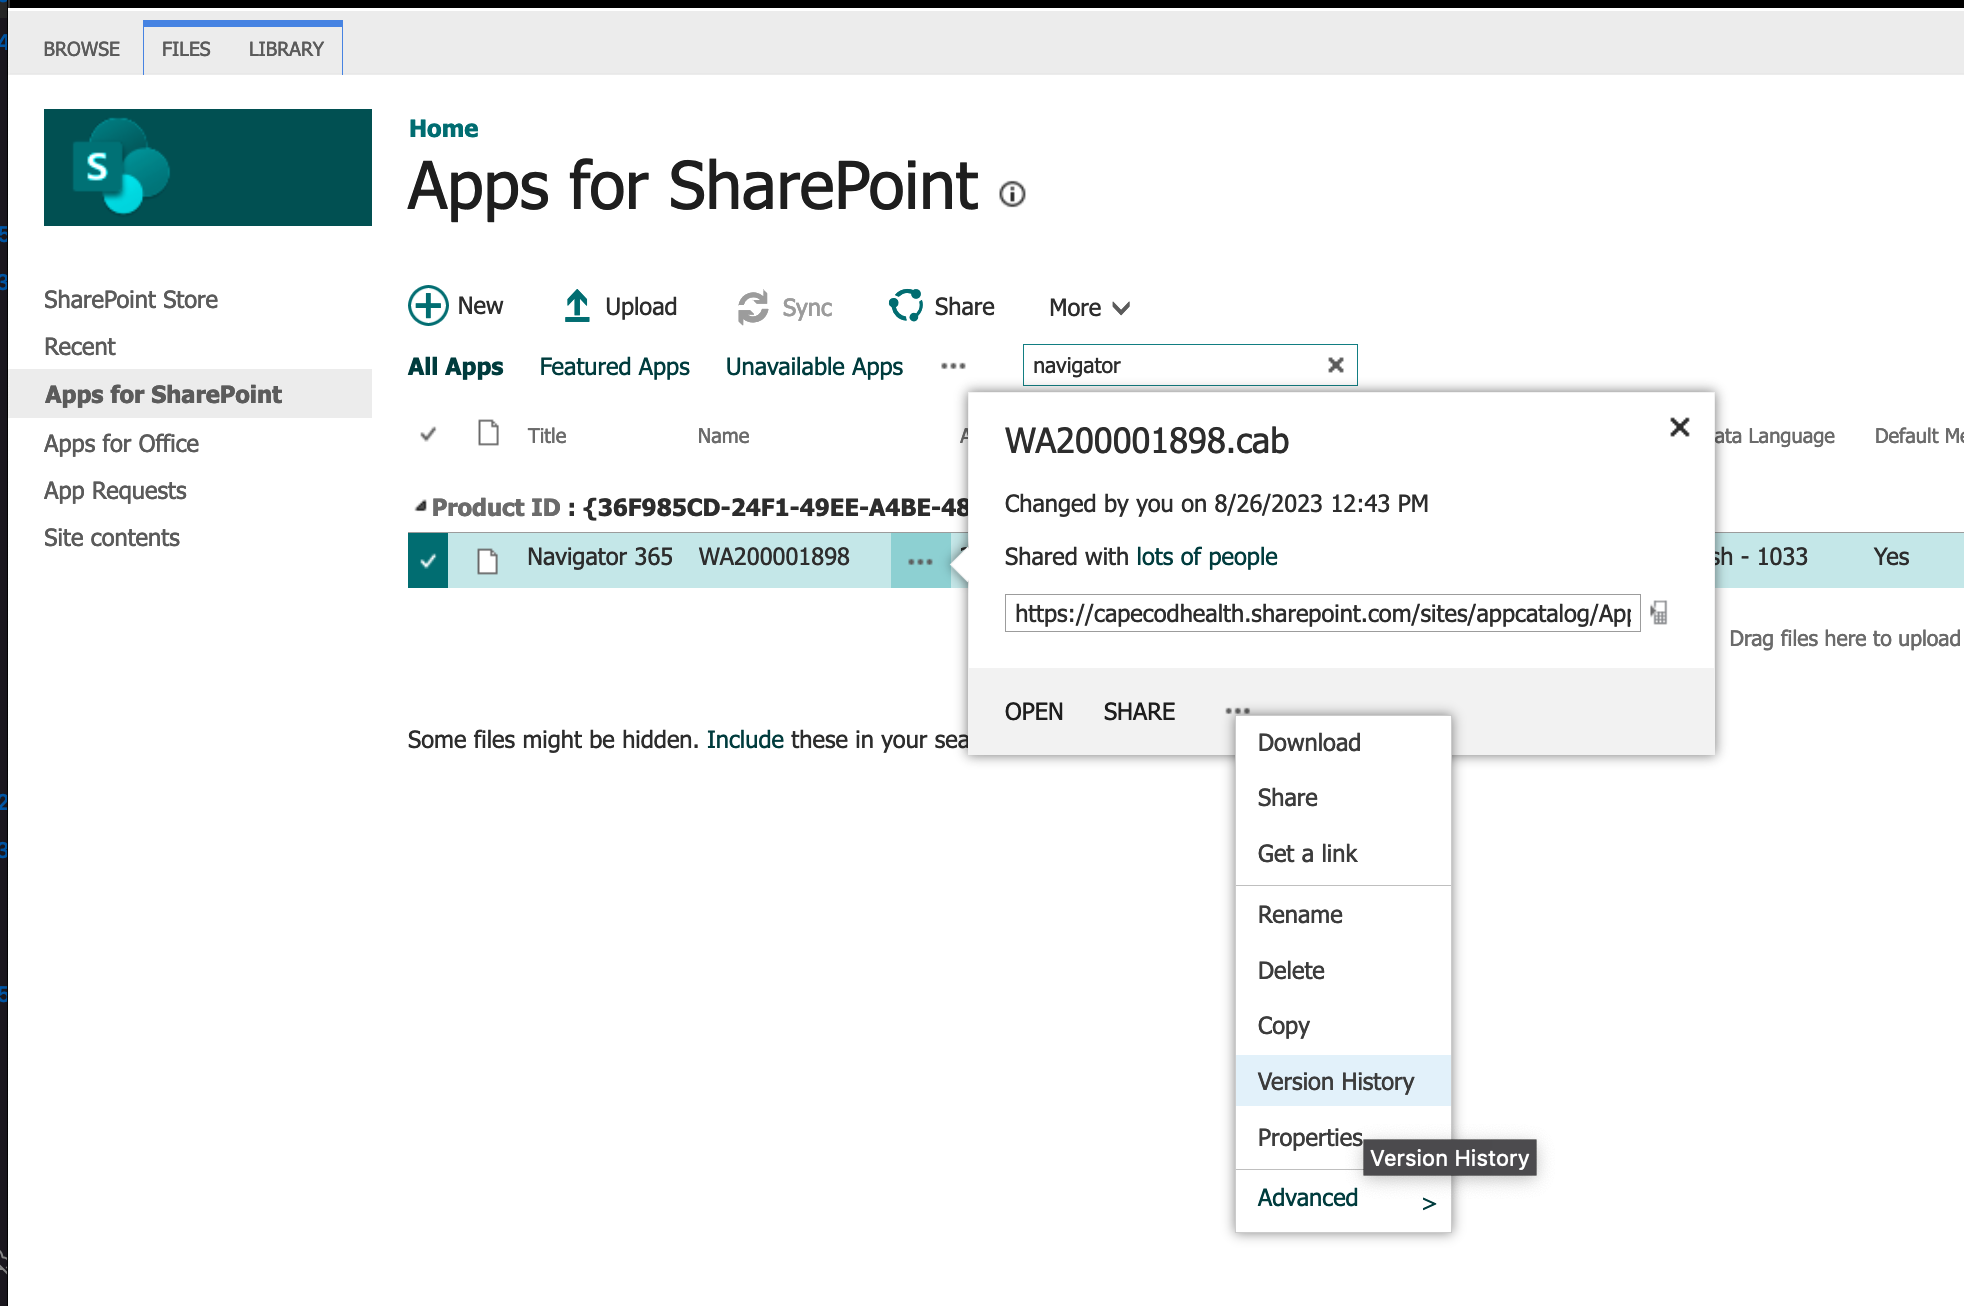
Task: Toggle the Navigator 365 row checkbox
Action: click(x=428, y=561)
